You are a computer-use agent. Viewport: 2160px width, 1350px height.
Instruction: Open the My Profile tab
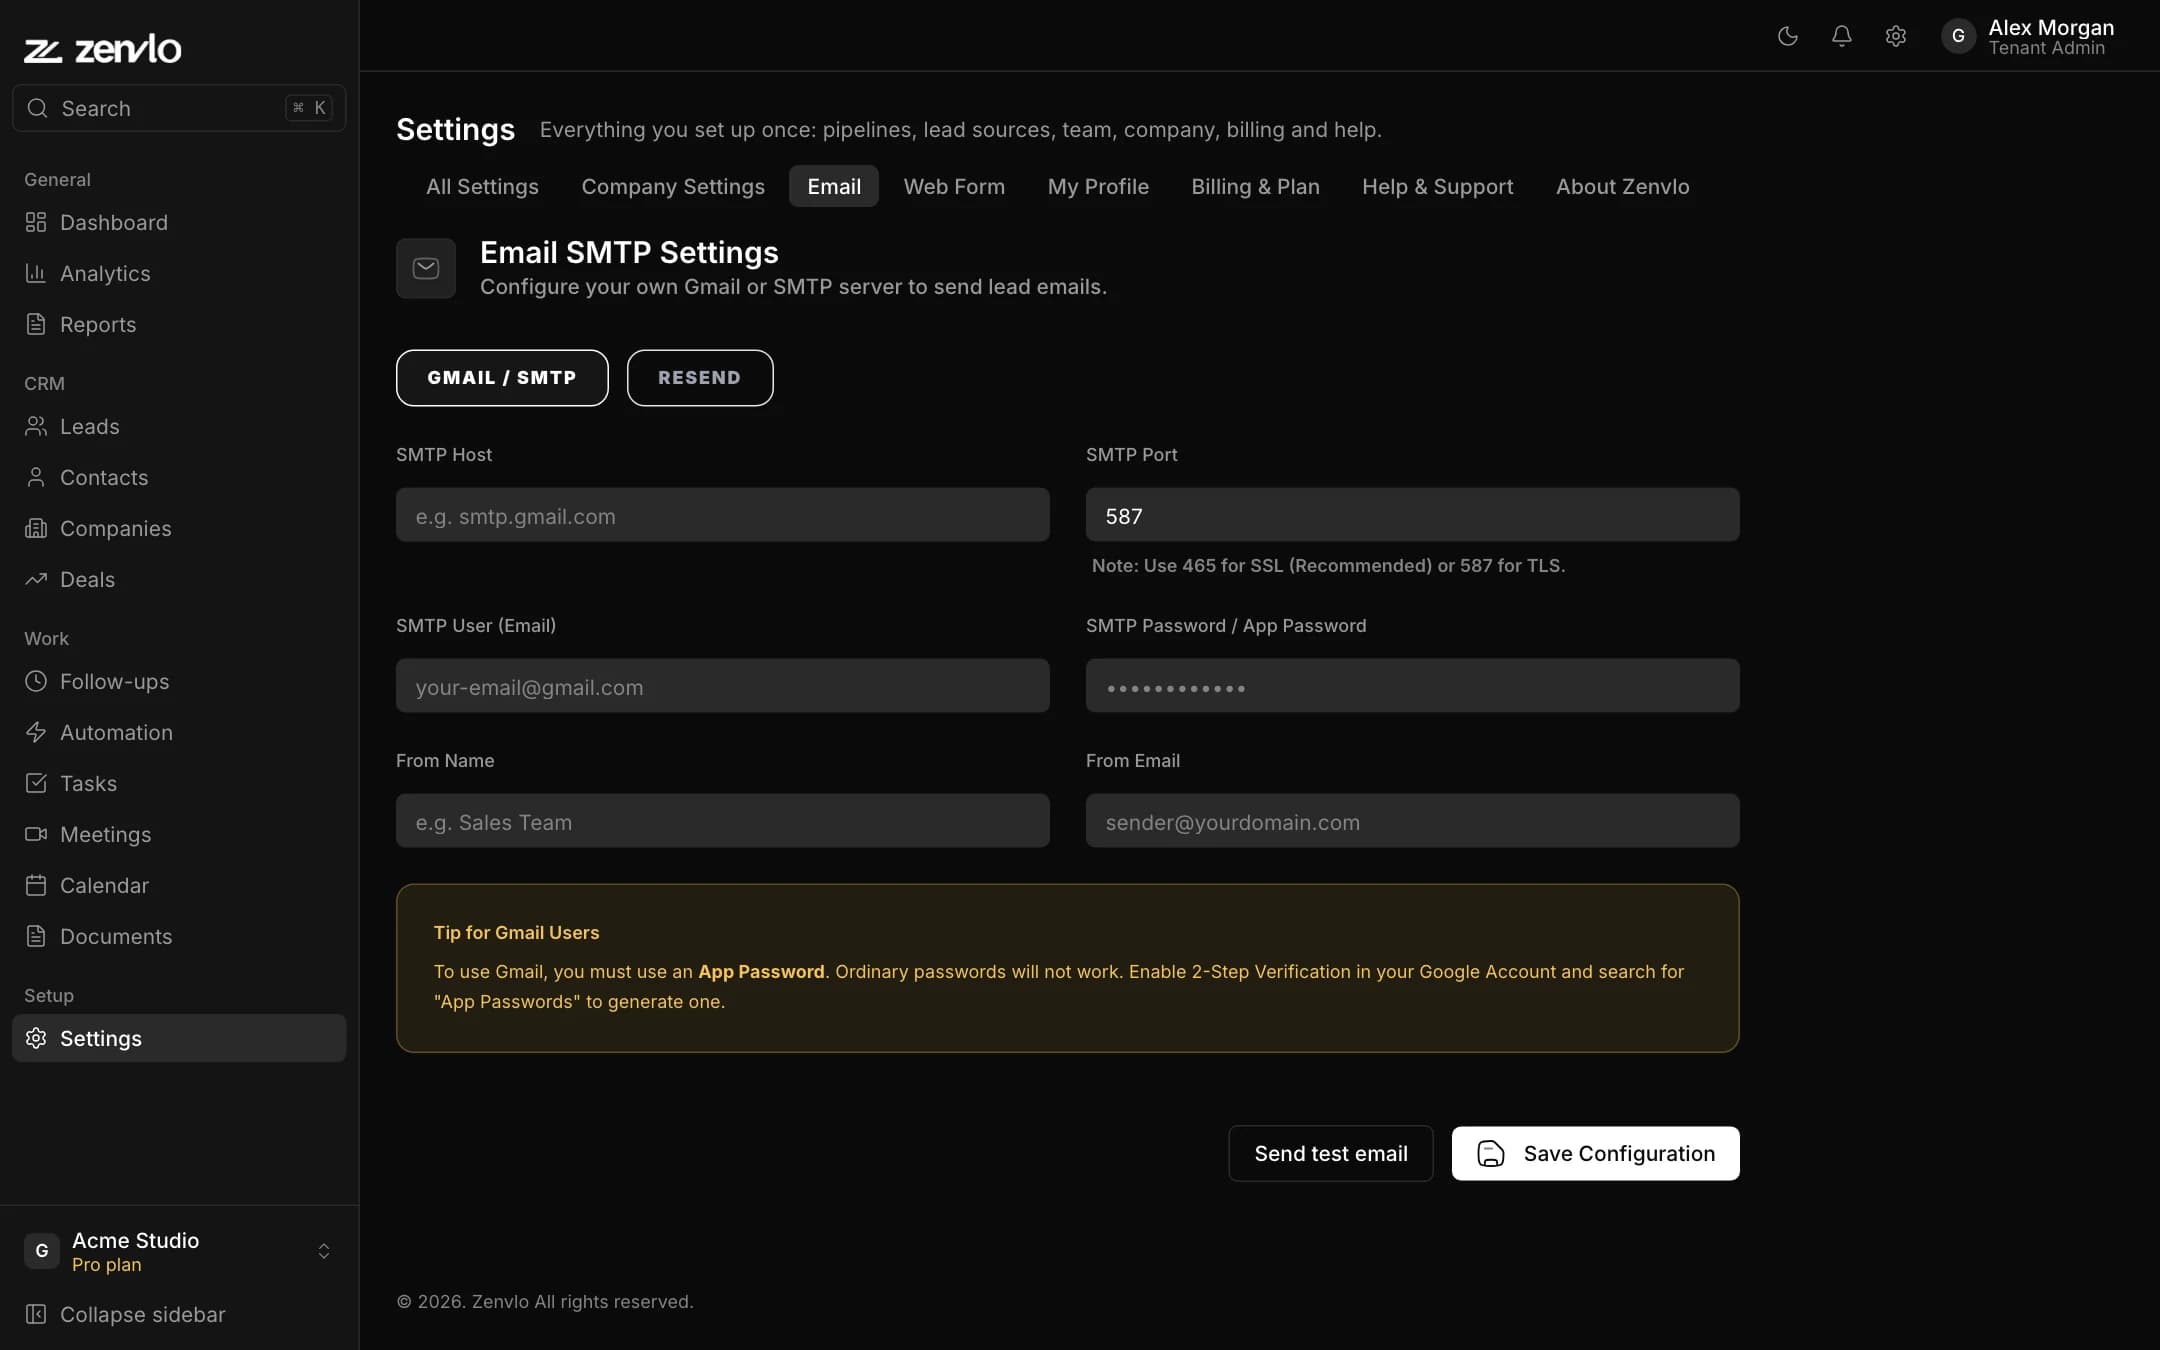(1098, 186)
